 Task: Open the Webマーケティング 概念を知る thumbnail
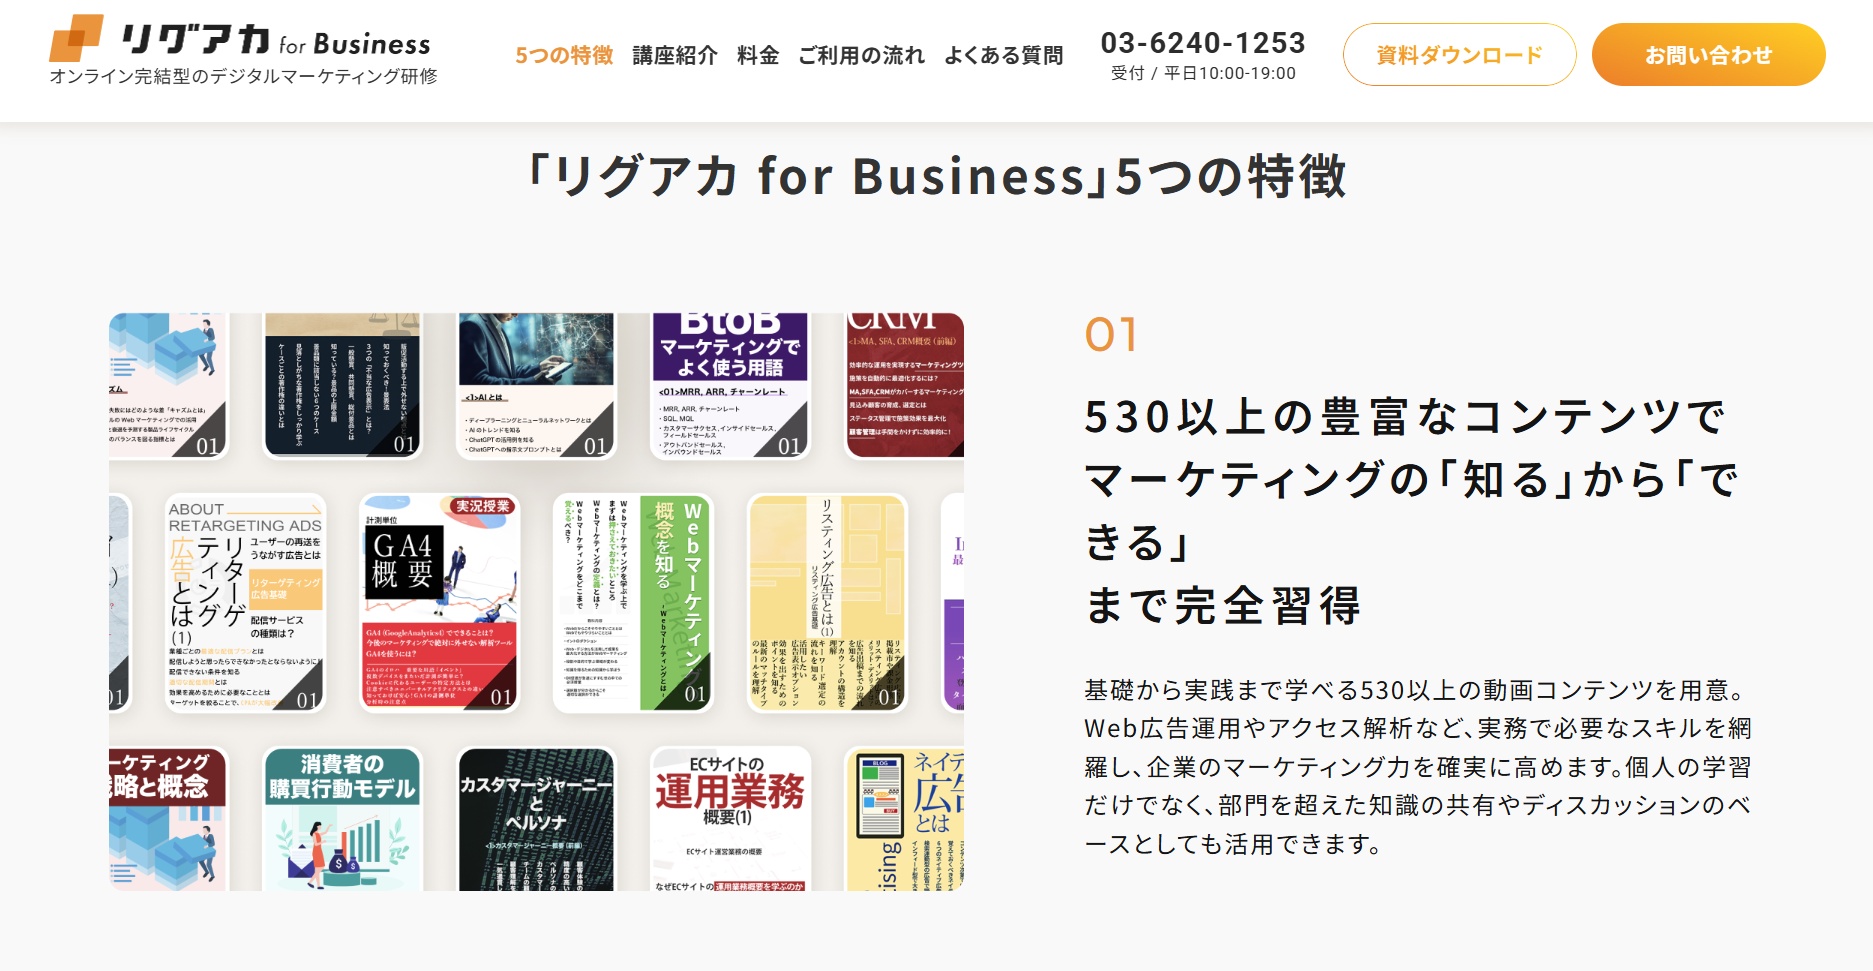point(633,603)
